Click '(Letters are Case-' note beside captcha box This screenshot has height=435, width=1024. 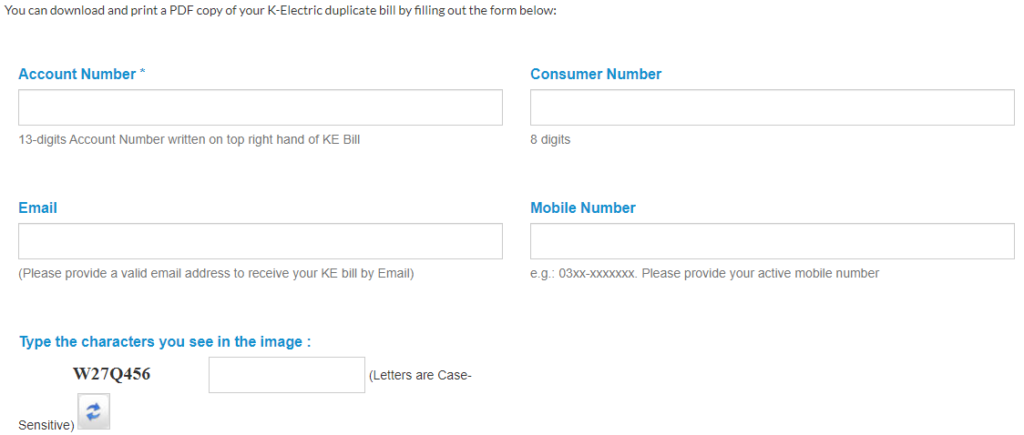click(x=420, y=376)
